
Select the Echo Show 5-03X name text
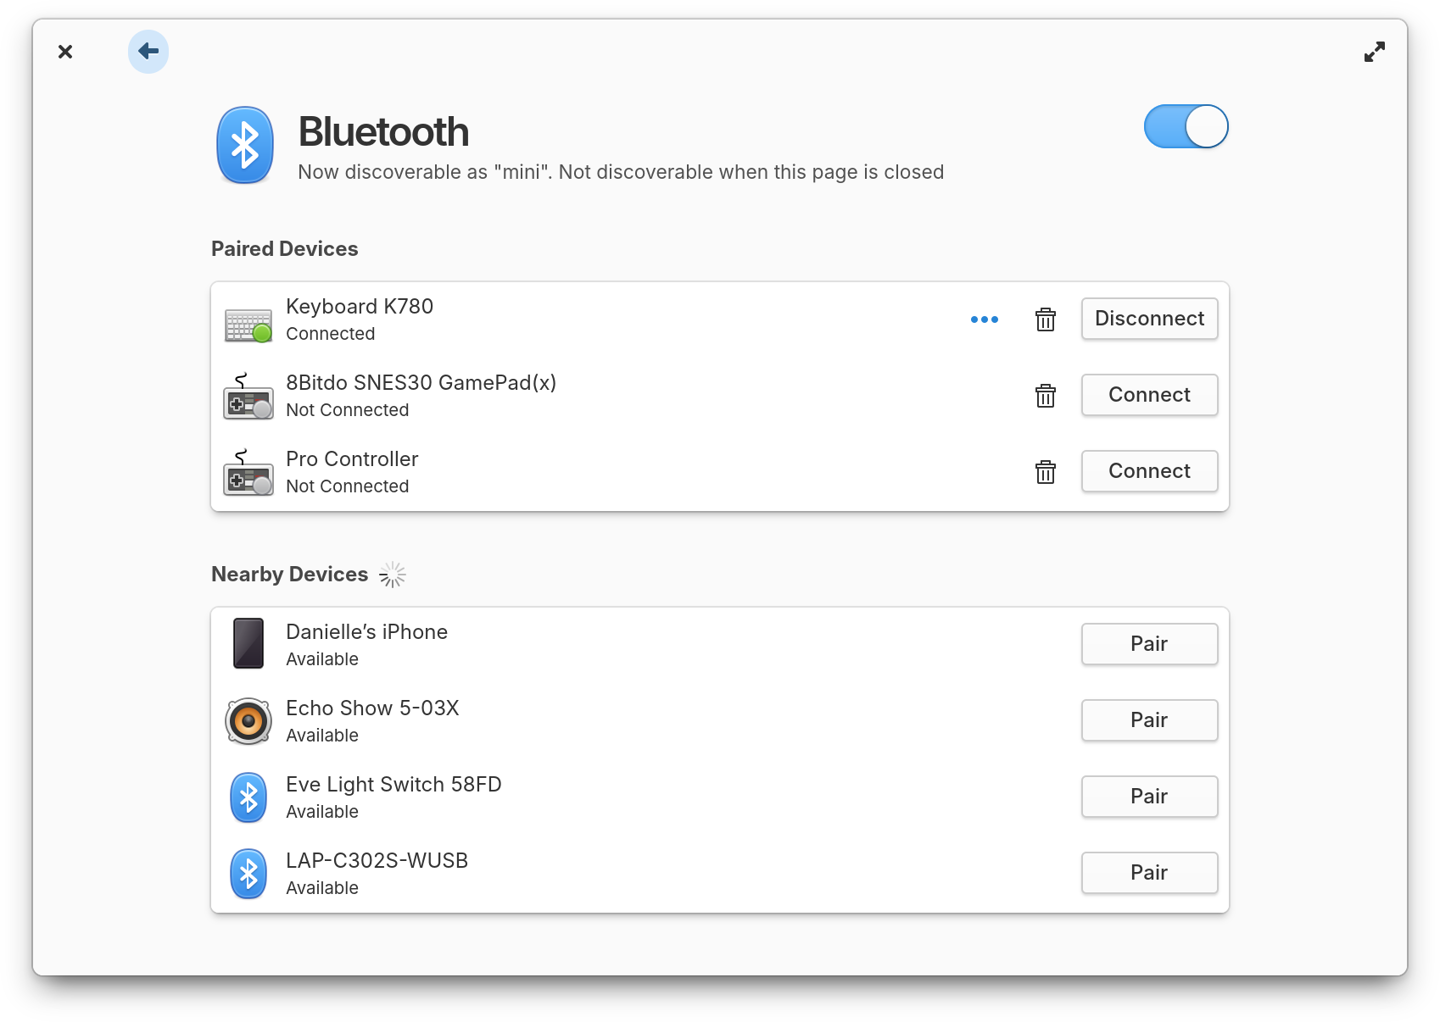(x=372, y=708)
